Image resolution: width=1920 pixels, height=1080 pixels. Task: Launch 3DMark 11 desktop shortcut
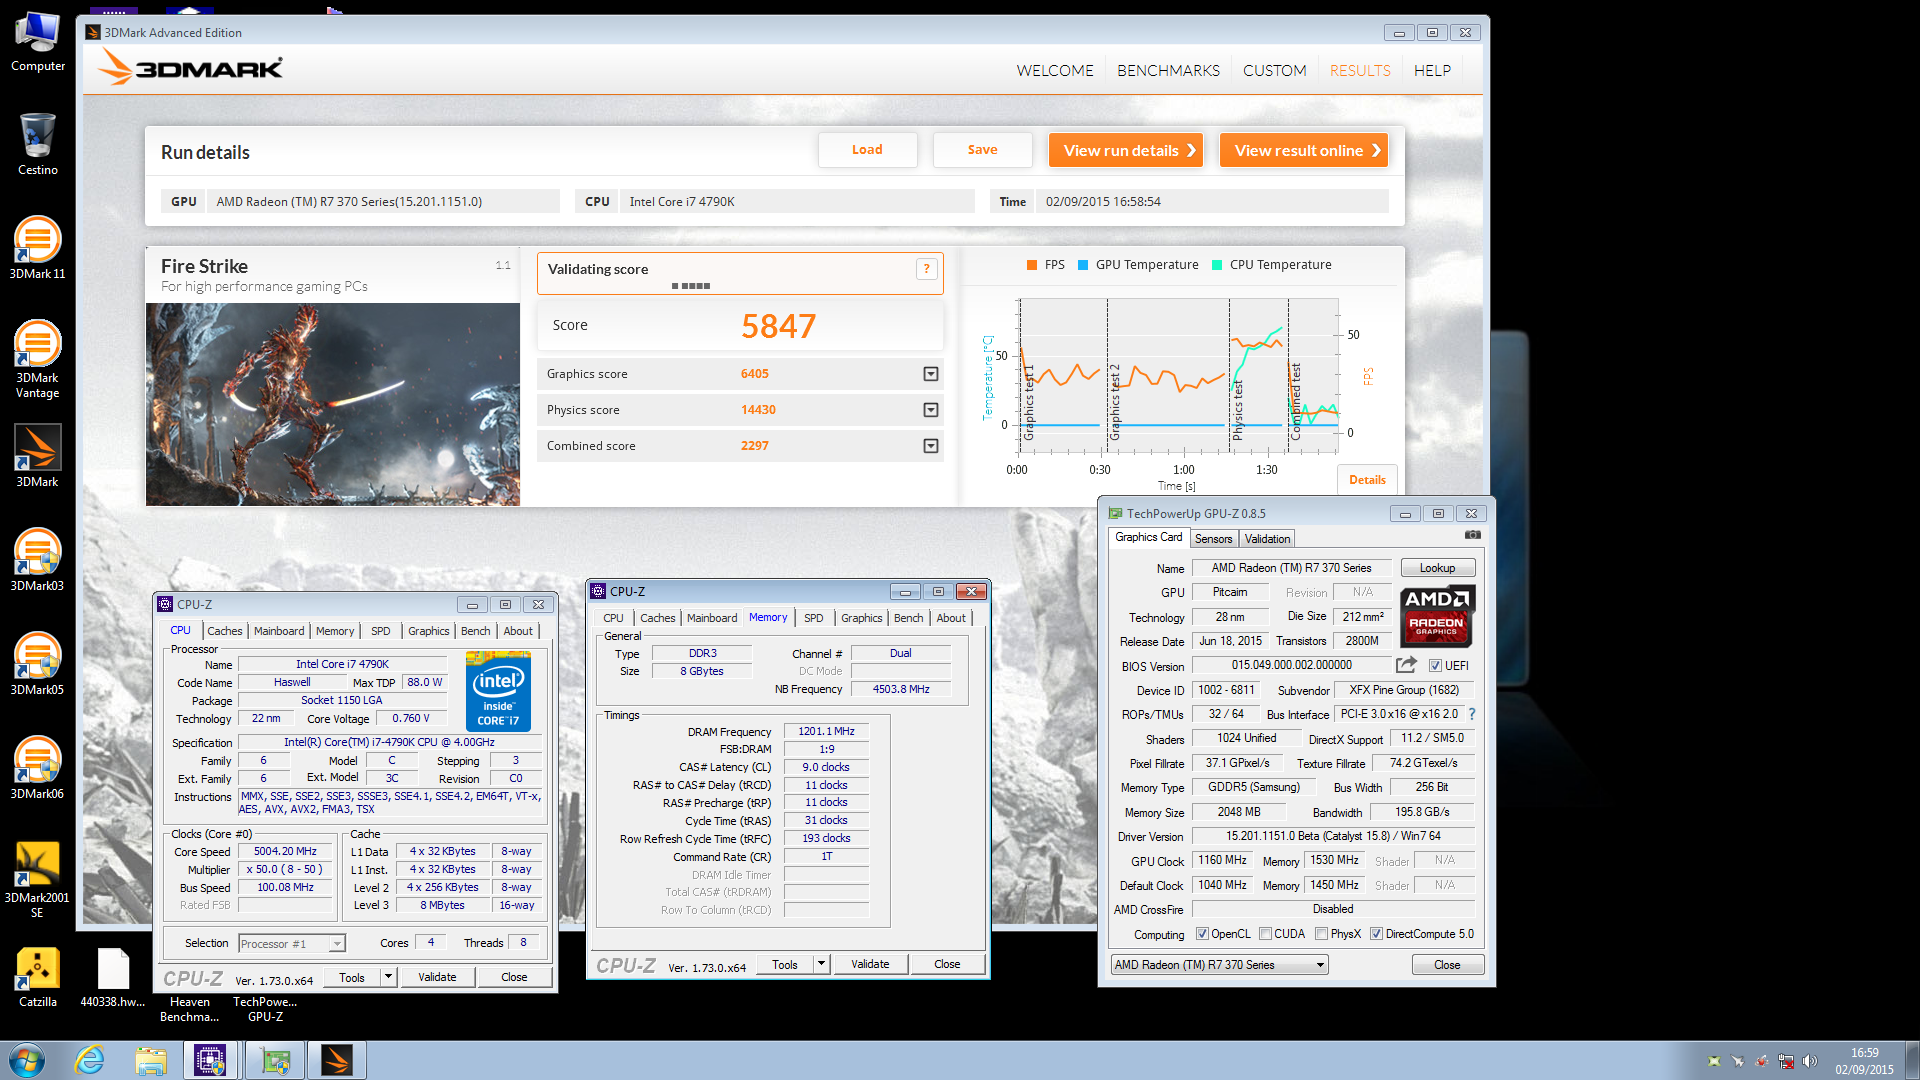click(x=38, y=247)
